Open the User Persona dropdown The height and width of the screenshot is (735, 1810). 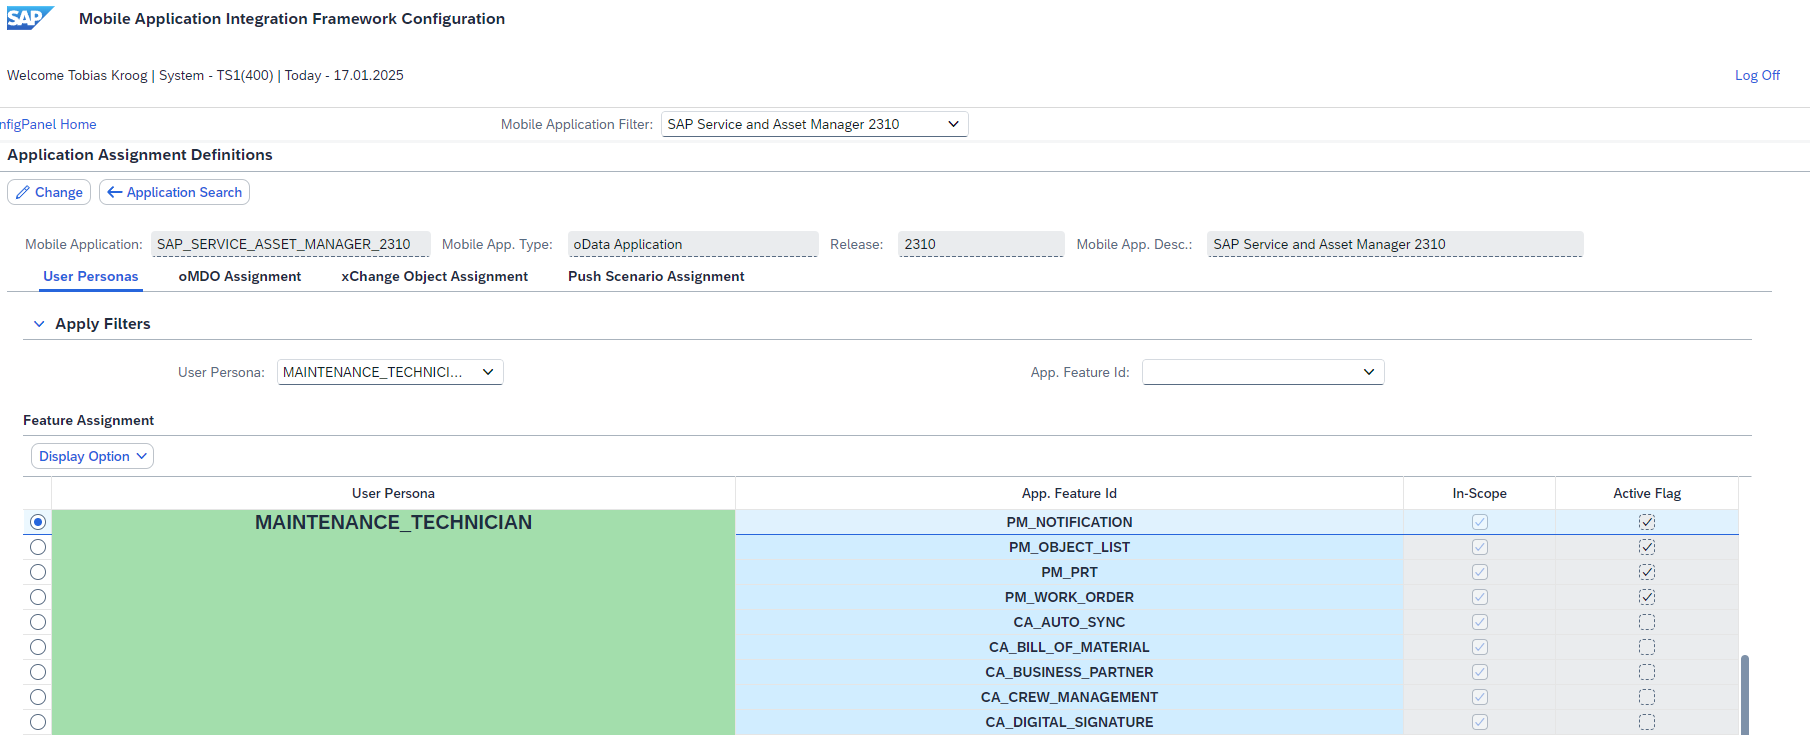pos(390,372)
